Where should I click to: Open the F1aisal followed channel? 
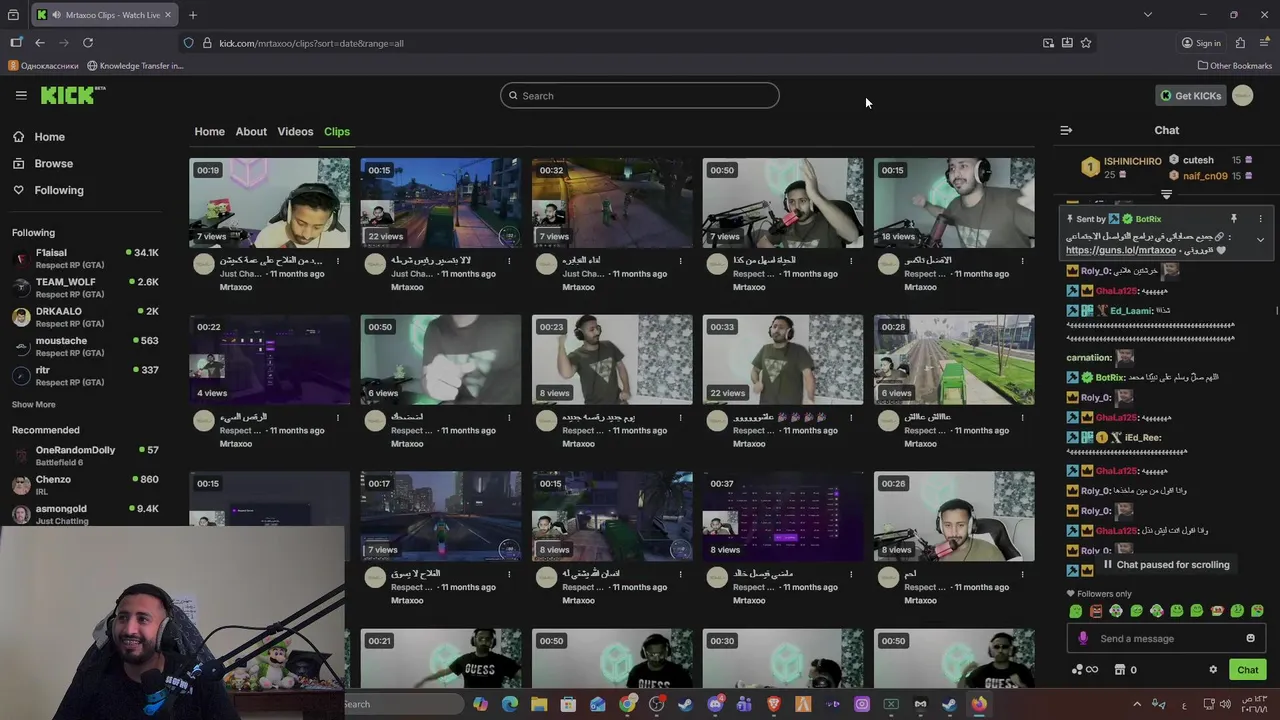[85, 258]
